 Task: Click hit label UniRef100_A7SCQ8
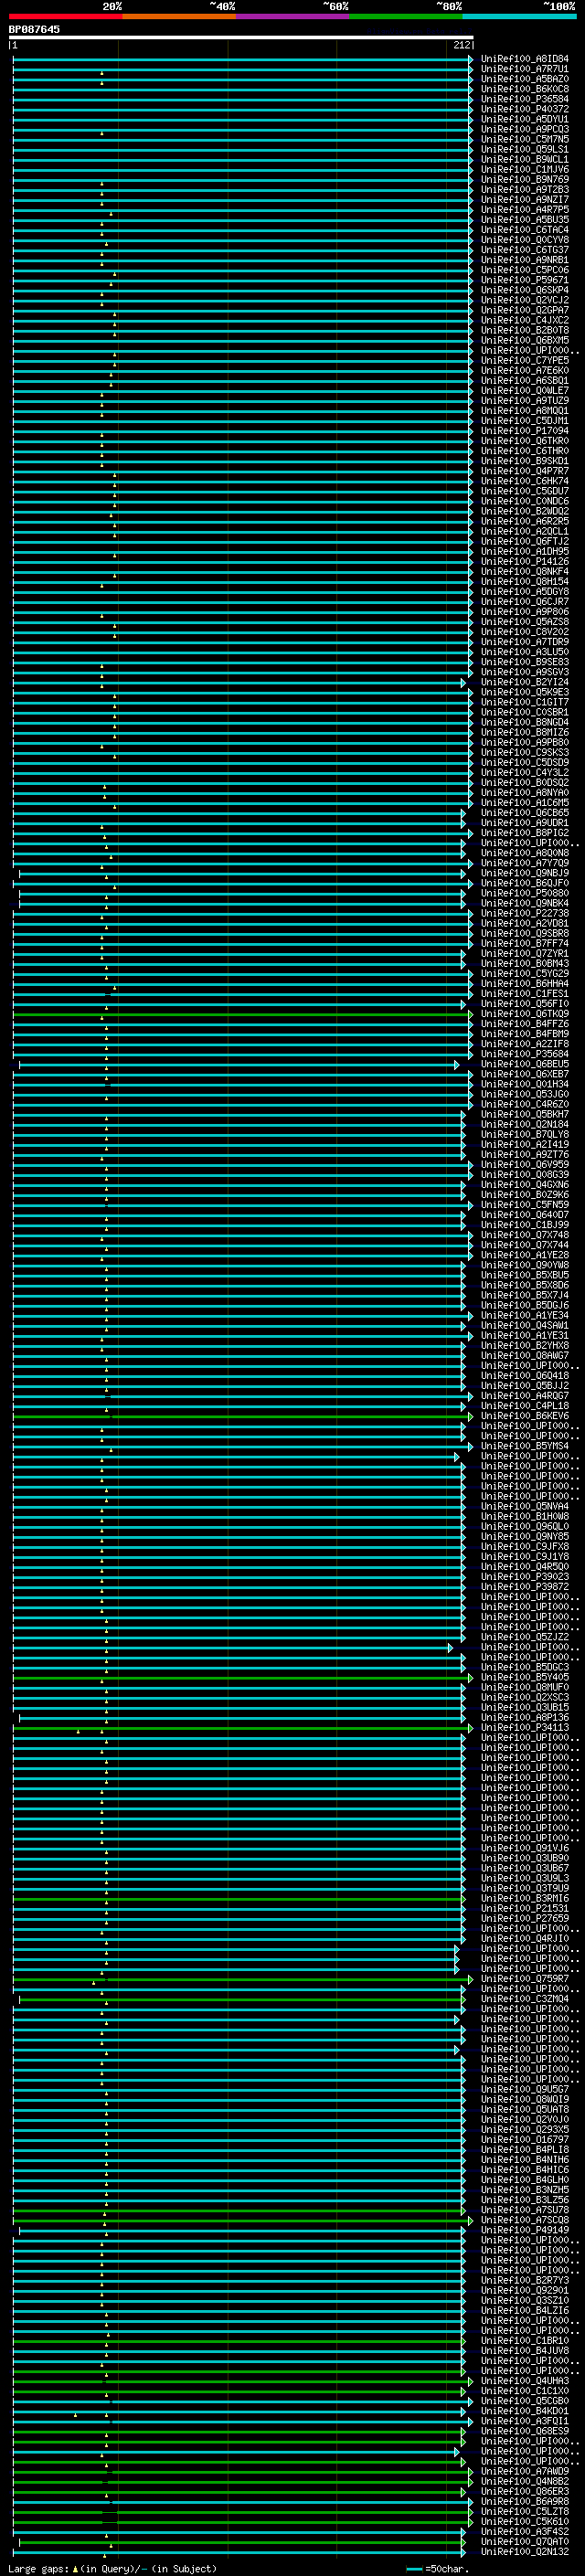coord(525,2220)
